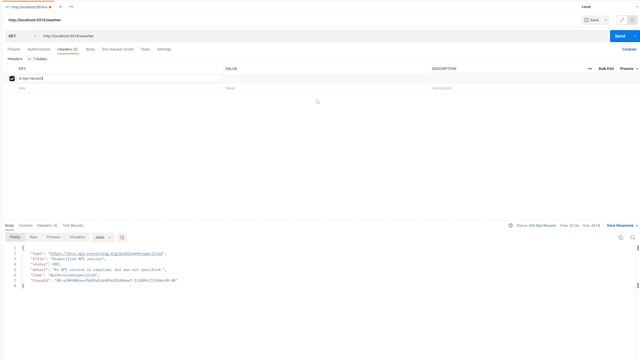Uncheck the X-Api-Version header checkbox
640x360 pixels.
[12, 78]
